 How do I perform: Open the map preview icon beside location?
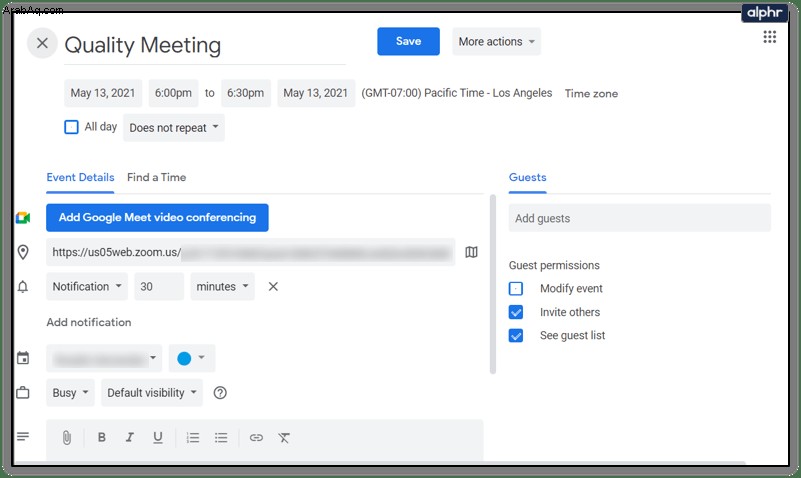[x=471, y=252]
